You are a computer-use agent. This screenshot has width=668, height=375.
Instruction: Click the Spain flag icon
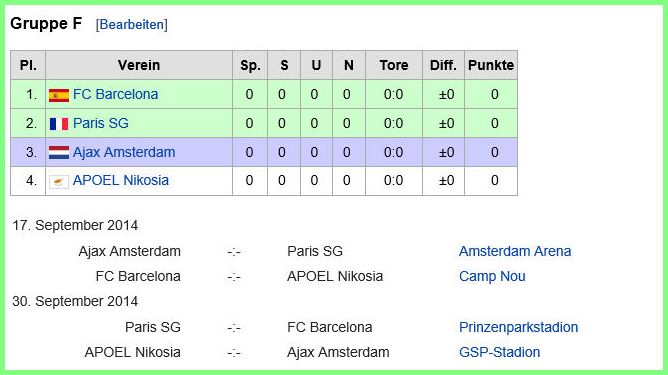pyautogui.click(x=59, y=95)
